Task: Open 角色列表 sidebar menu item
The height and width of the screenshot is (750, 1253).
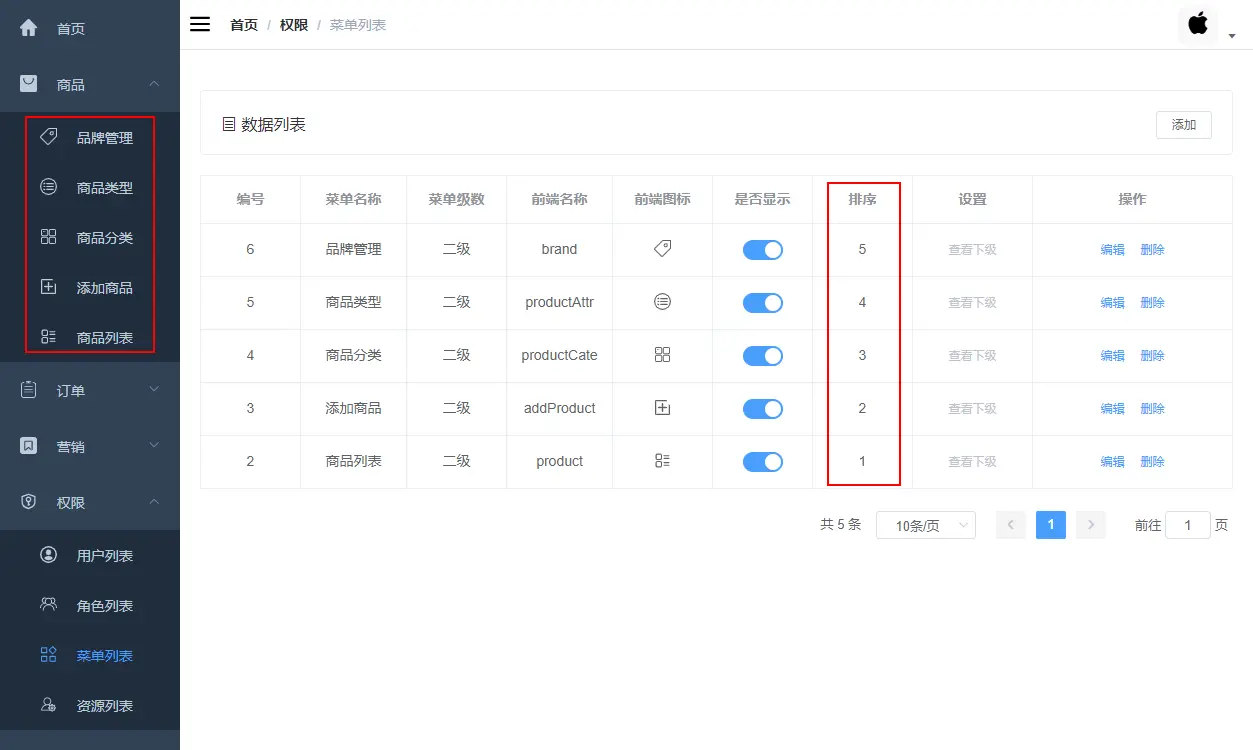Action: click(x=90, y=605)
